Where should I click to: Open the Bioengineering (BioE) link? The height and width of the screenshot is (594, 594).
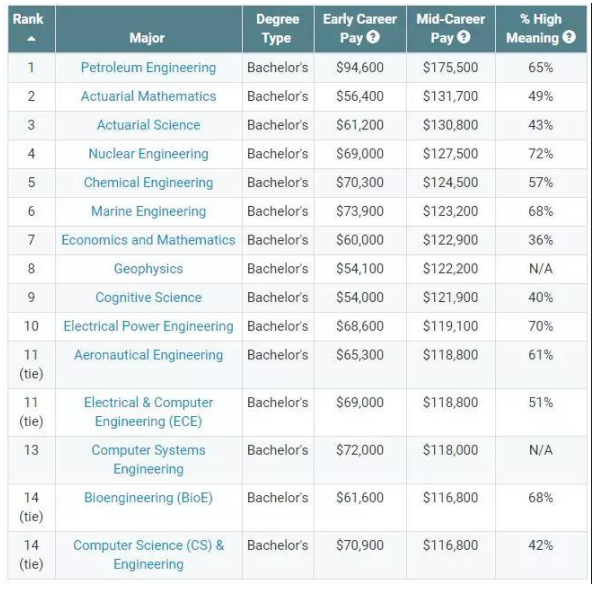point(148,498)
